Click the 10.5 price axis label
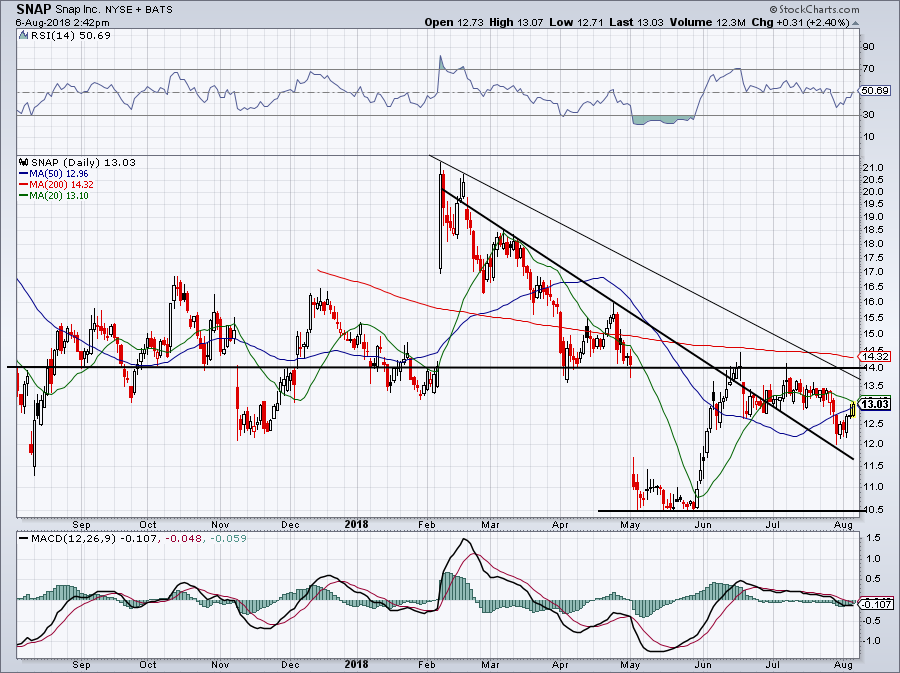The image size is (900, 673). coord(872,509)
